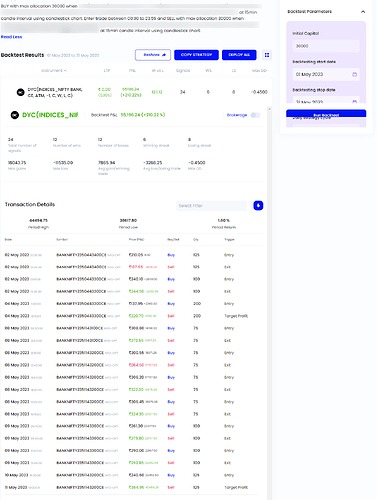Click the Initial Capital input field
Image resolution: width=377 pixels, height=500 pixels.
click(x=326, y=46)
